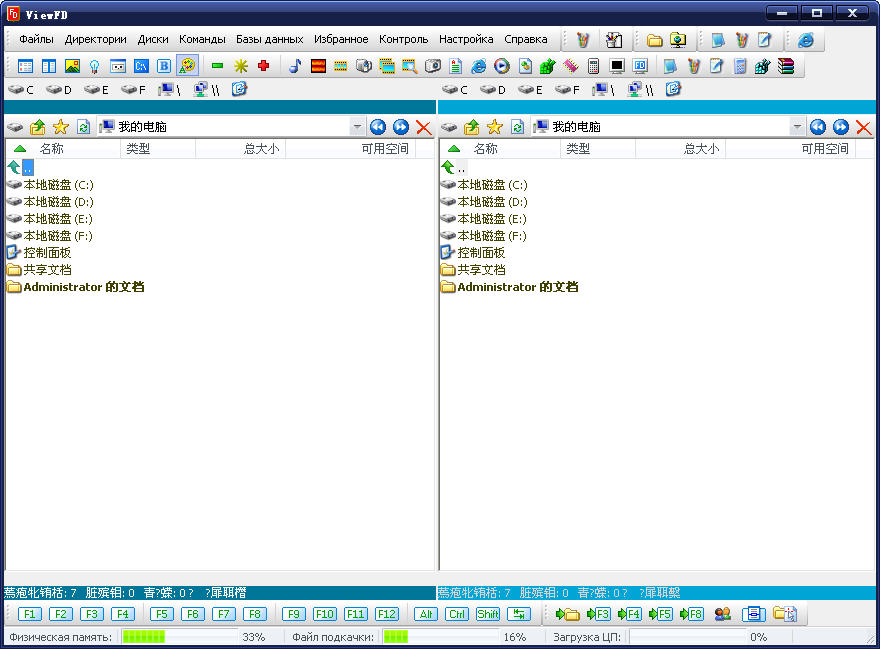Click the music note icon in toolbar
The image size is (880, 649).
[x=295, y=66]
